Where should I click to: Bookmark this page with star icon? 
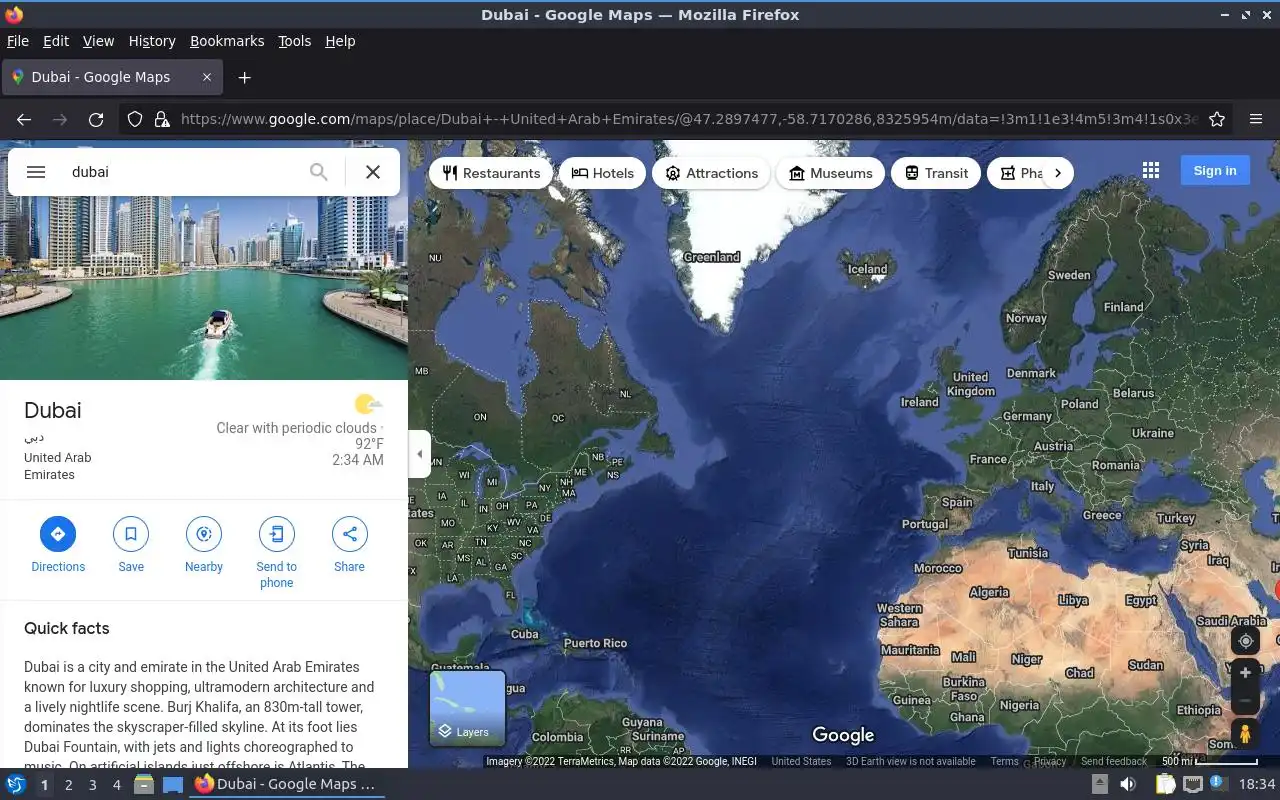click(1217, 119)
